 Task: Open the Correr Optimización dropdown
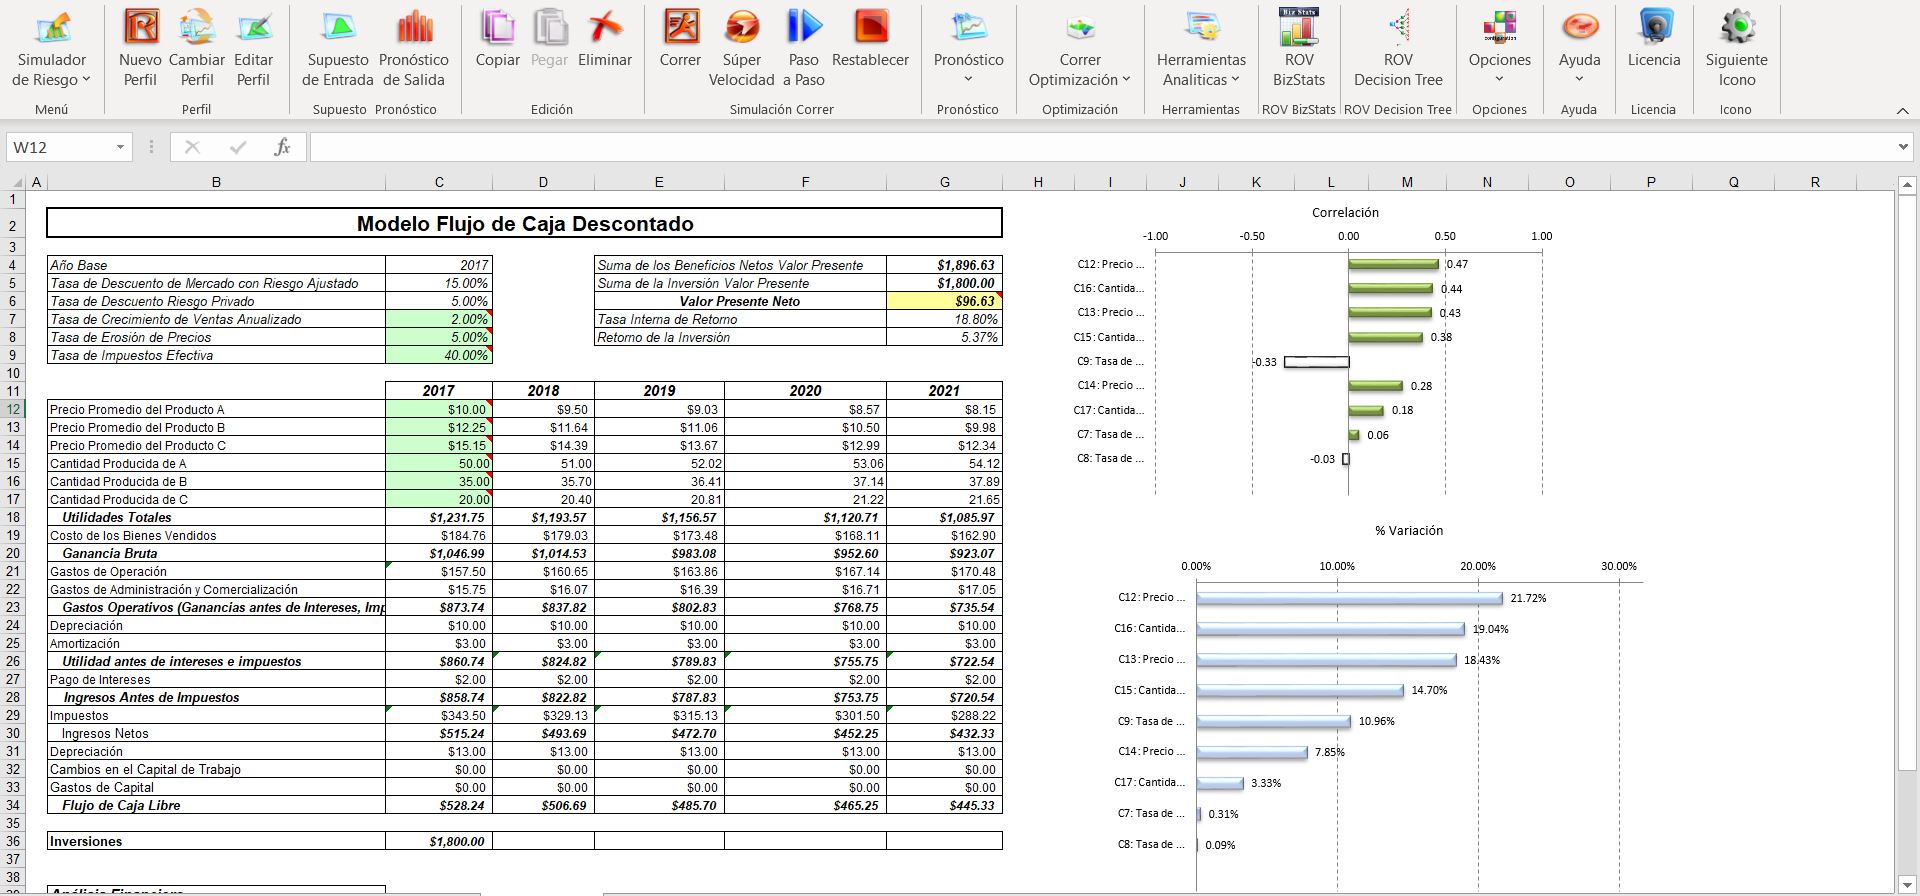click(1080, 48)
